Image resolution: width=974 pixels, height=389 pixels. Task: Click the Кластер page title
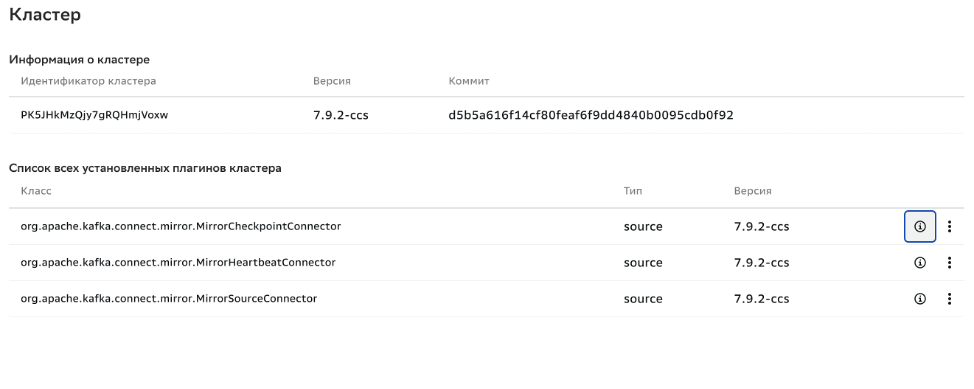45,14
